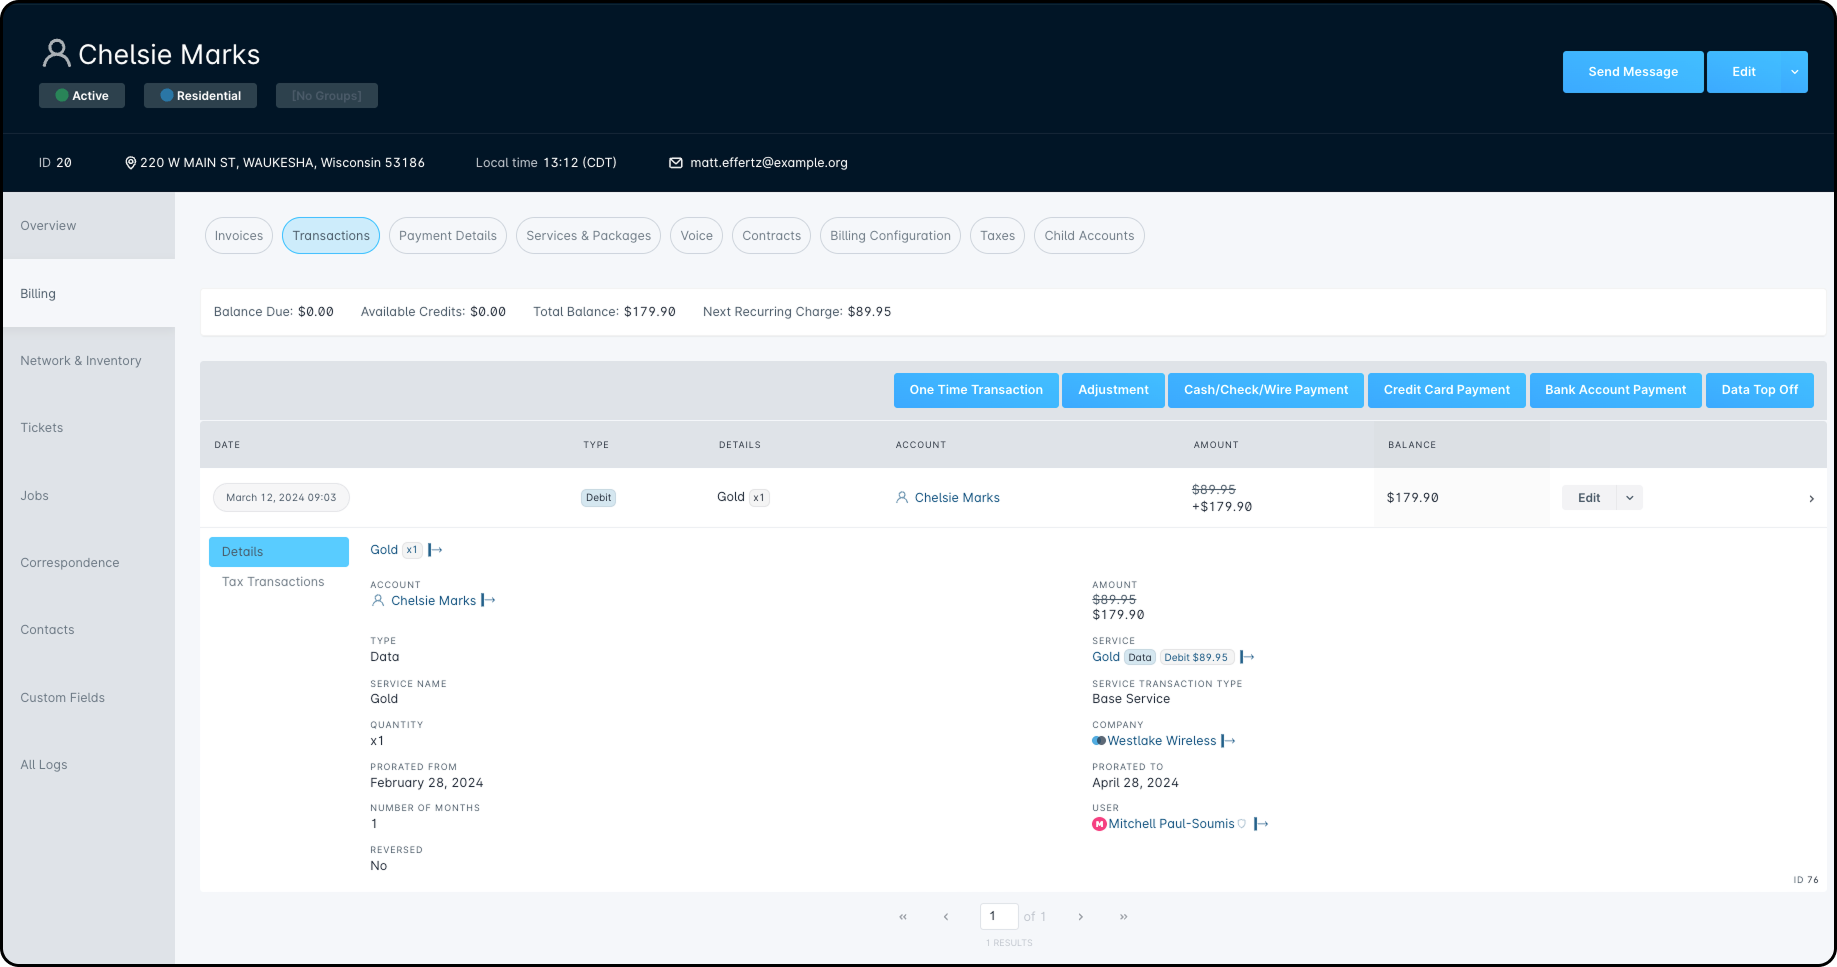The height and width of the screenshot is (967, 1837).
Task: Select Tax Transactions in detail panel
Action: click(273, 582)
